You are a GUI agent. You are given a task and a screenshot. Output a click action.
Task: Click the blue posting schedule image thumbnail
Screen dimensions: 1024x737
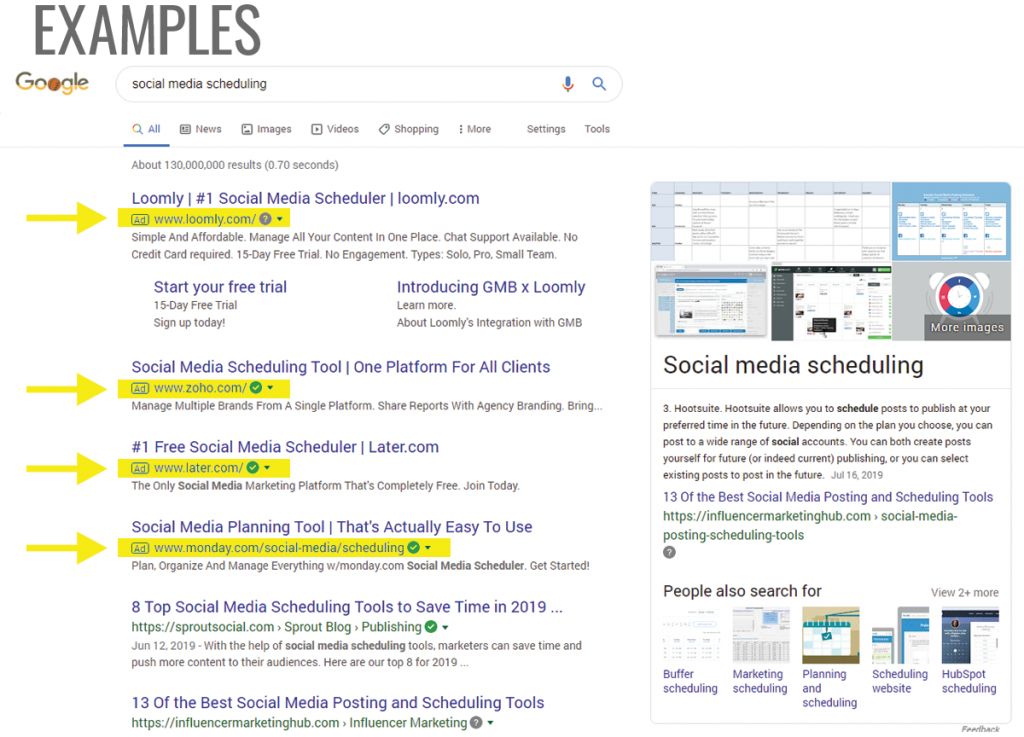coord(952,221)
